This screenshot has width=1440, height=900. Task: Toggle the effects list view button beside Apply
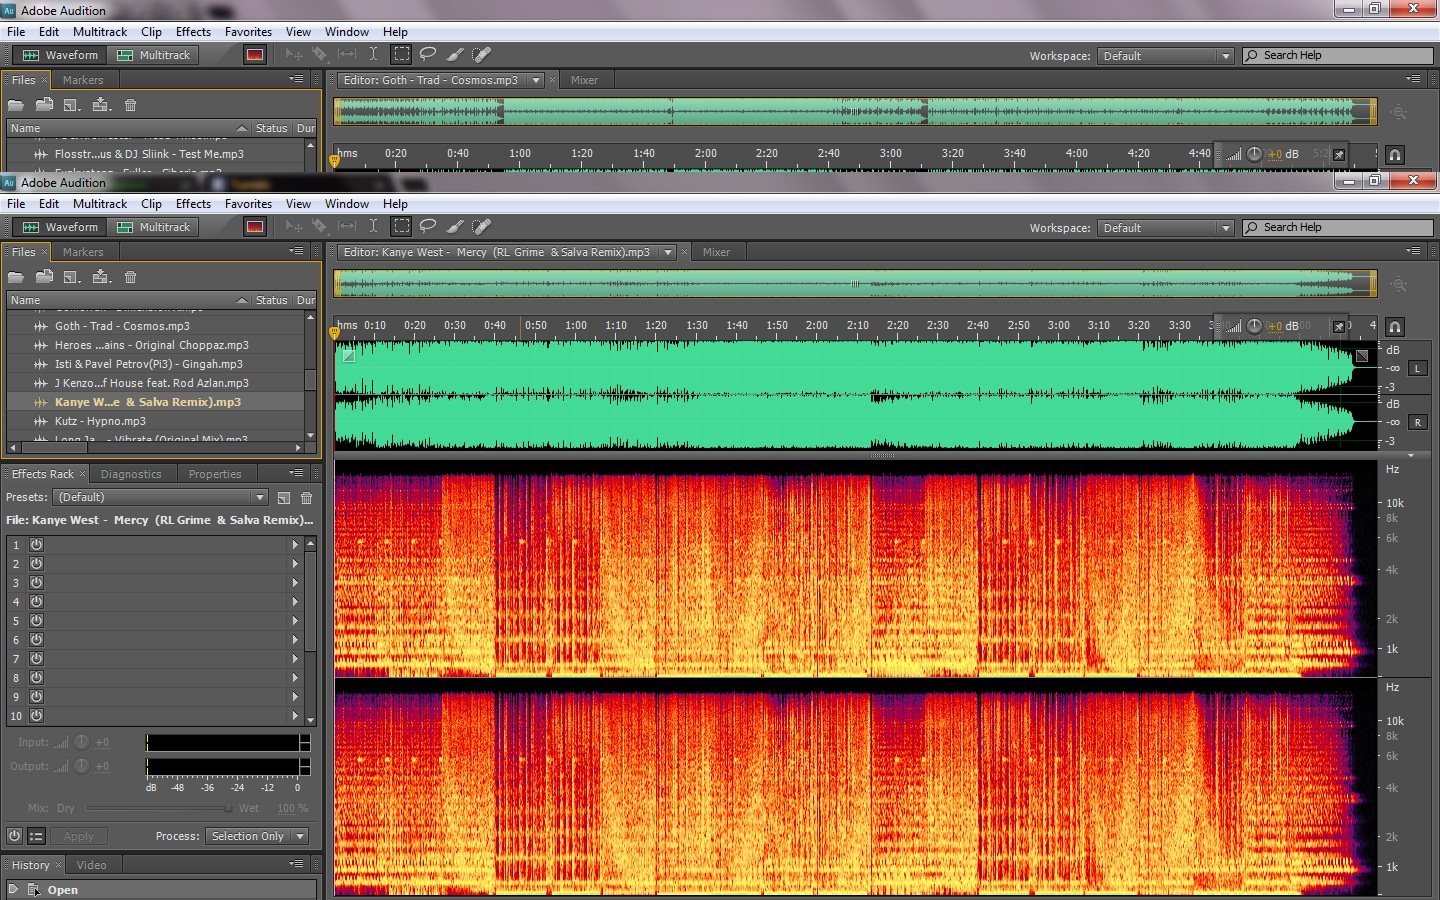(x=36, y=836)
